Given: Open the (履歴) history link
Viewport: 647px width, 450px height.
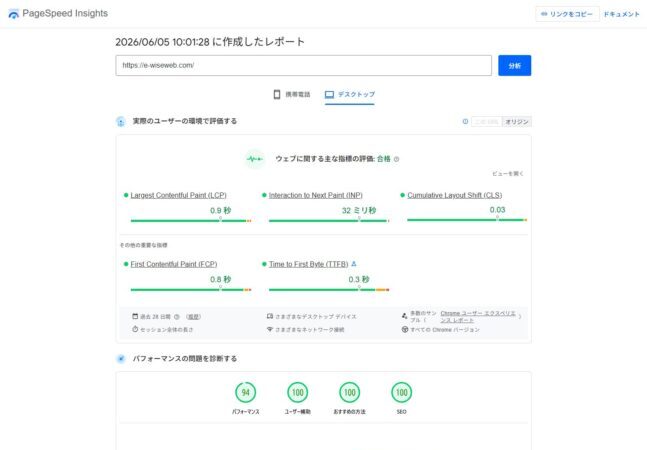Looking at the screenshot, I should pyautogui.click(x=194, y=317).
